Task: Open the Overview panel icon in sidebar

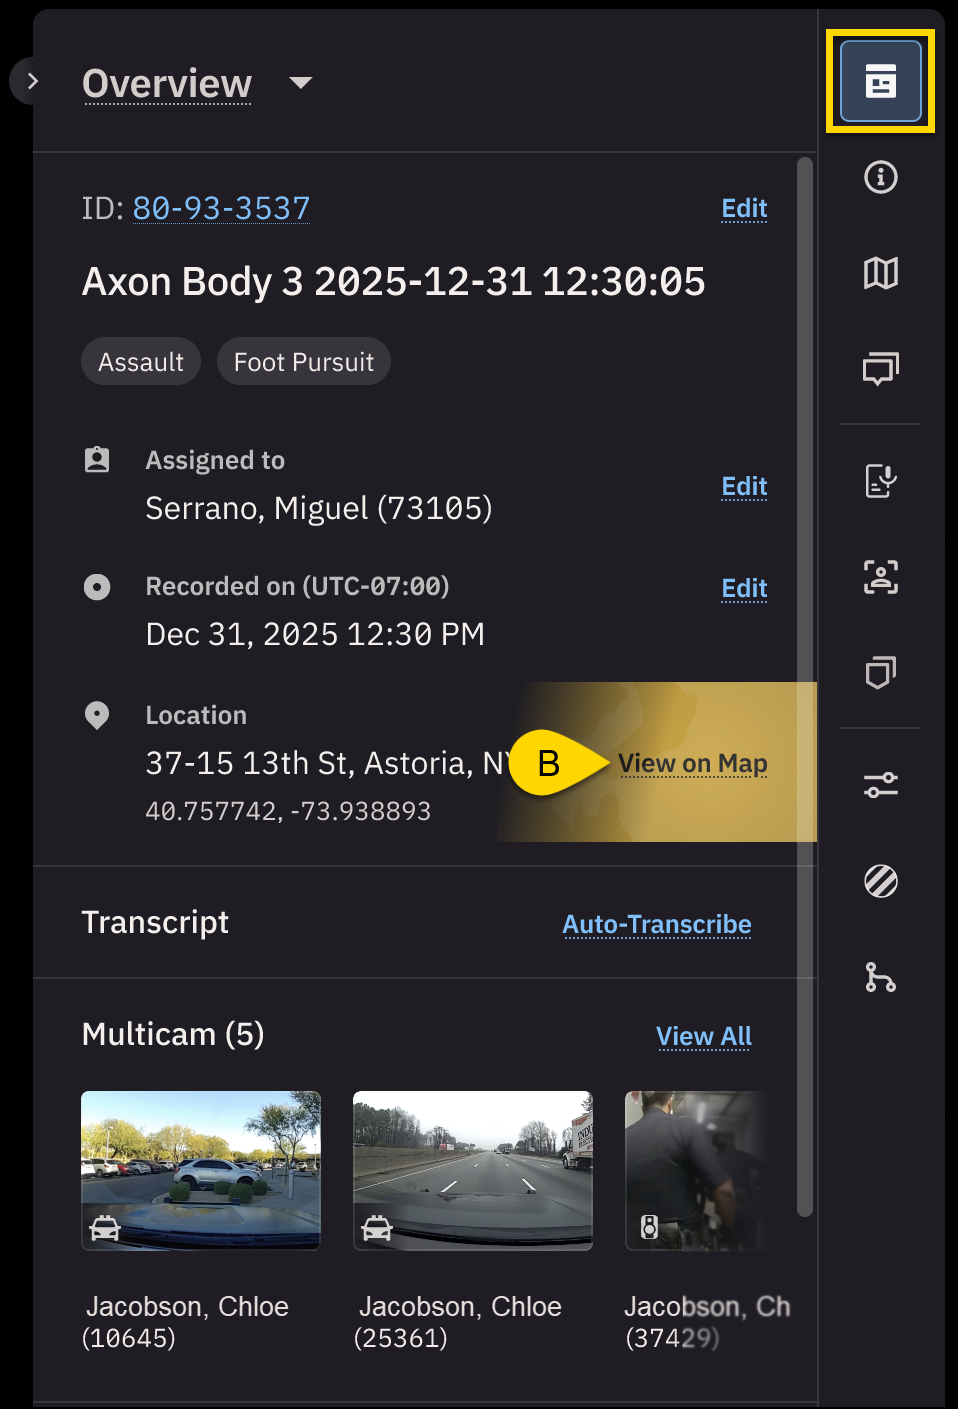Action: click(x=880, y=81)
